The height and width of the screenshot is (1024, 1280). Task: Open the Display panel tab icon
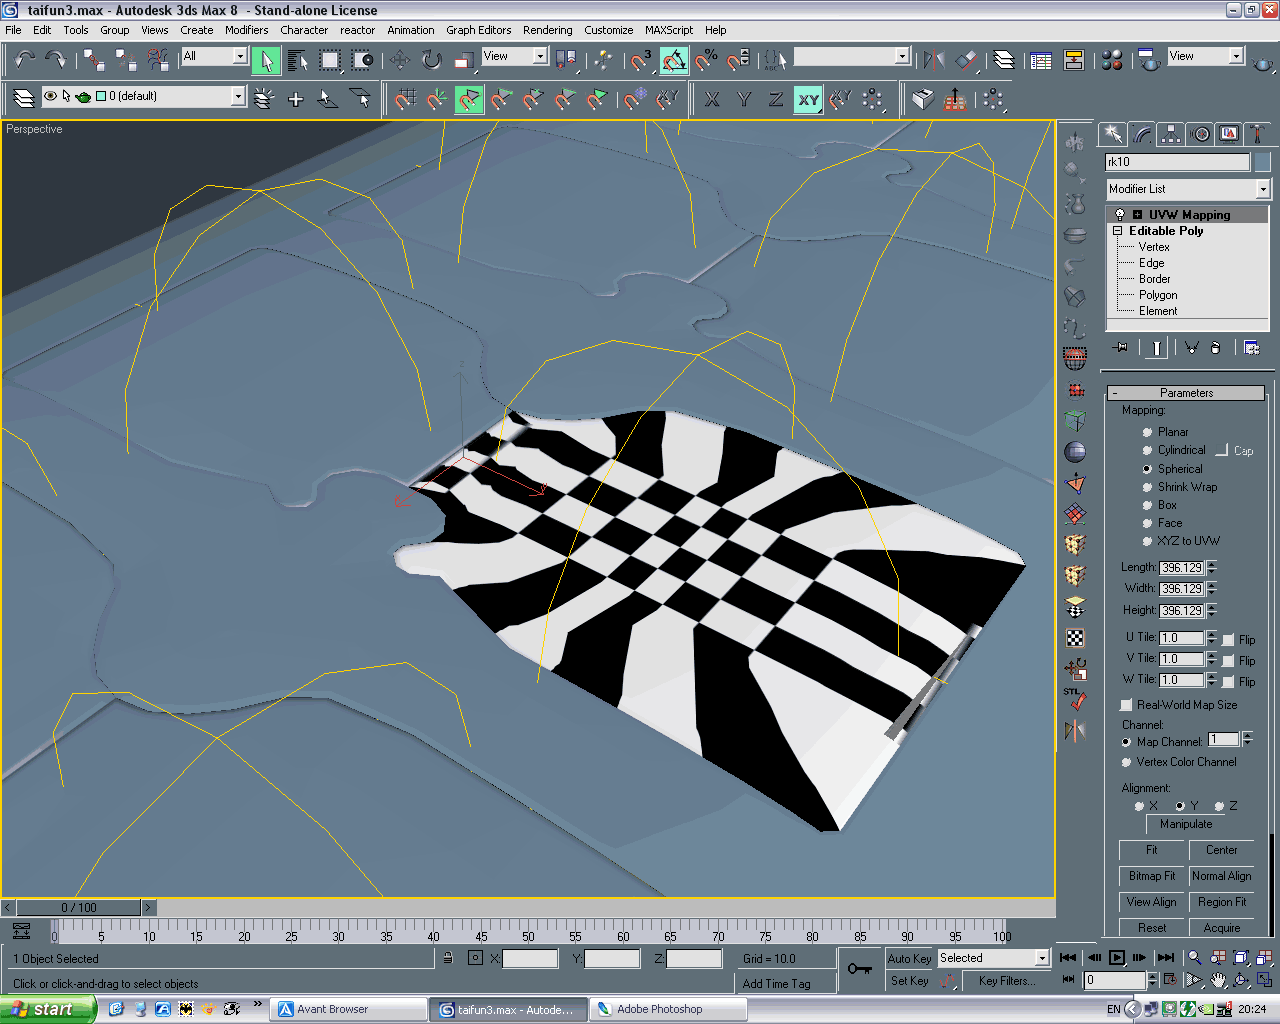pos(1229,134)
